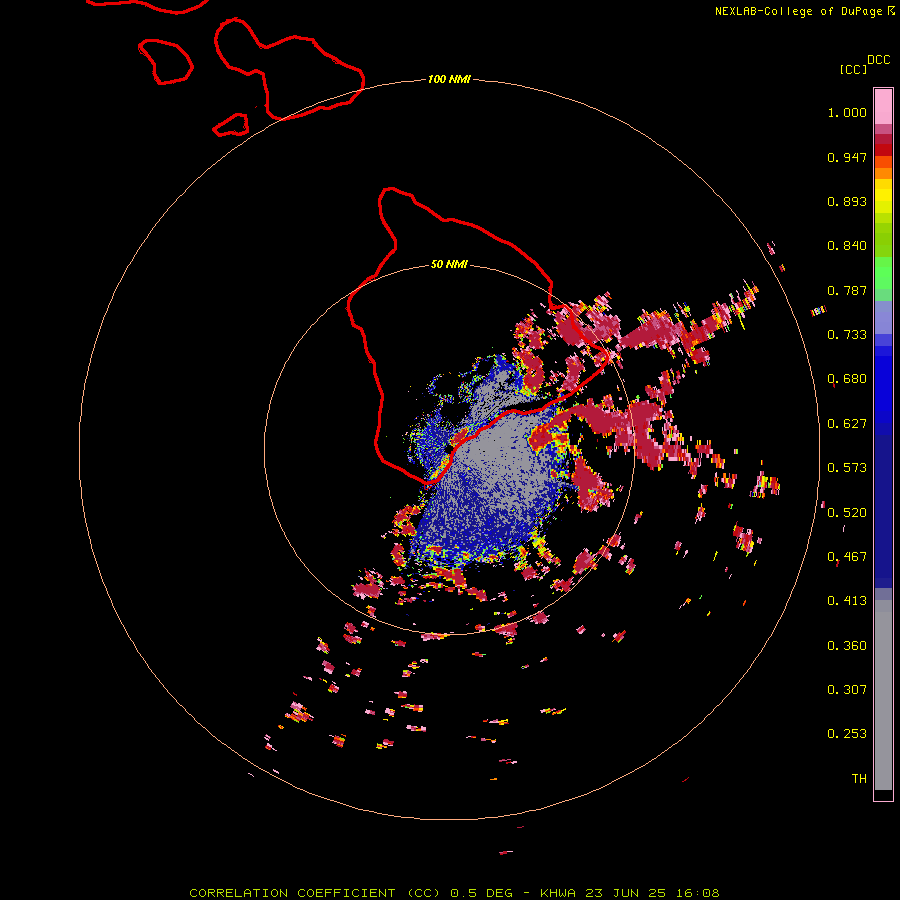900x900 pixels.
Task: Click the 0.520 scale value
Action: tap(847, 513)
